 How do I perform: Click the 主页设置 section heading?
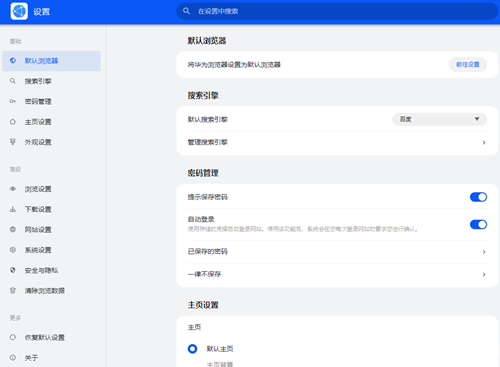(x=203, y=305)
